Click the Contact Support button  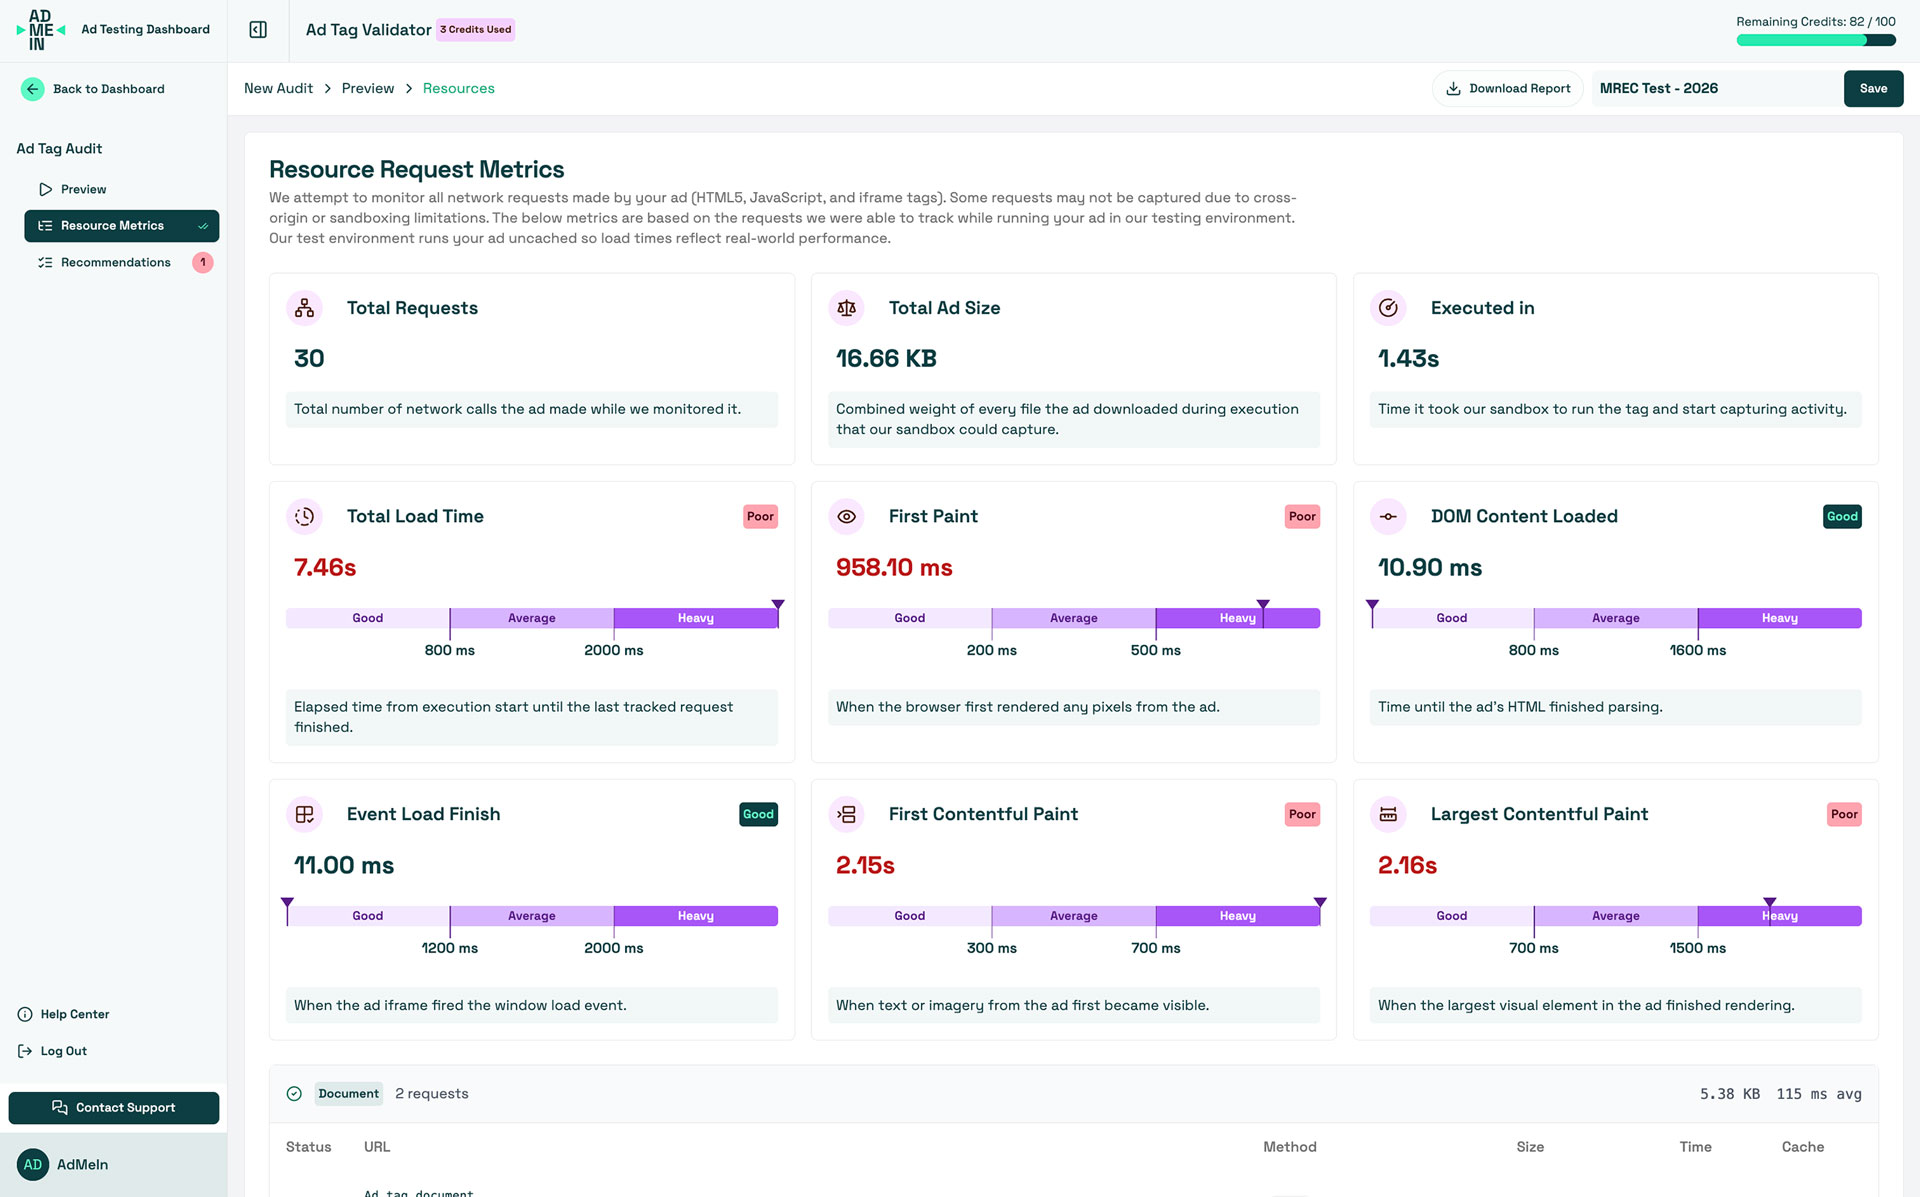(x=113, y=1108)
